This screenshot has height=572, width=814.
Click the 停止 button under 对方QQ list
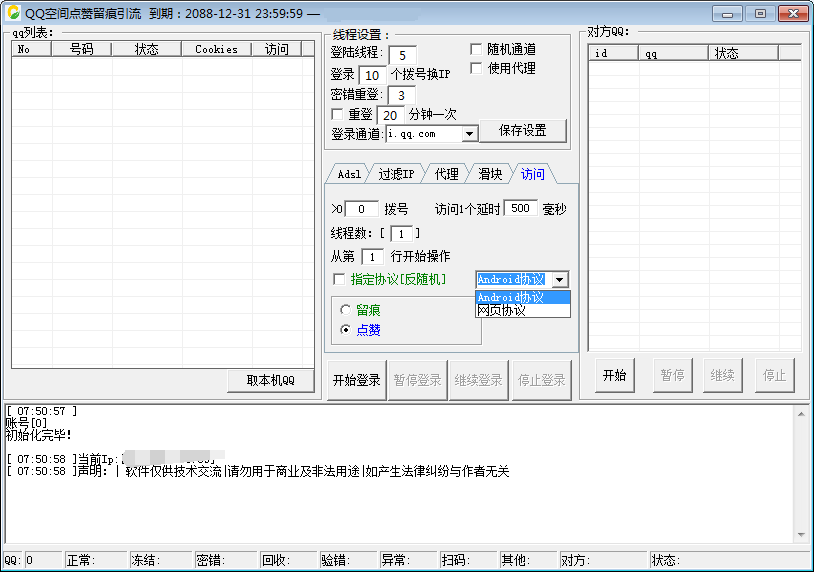coord(775,375)
